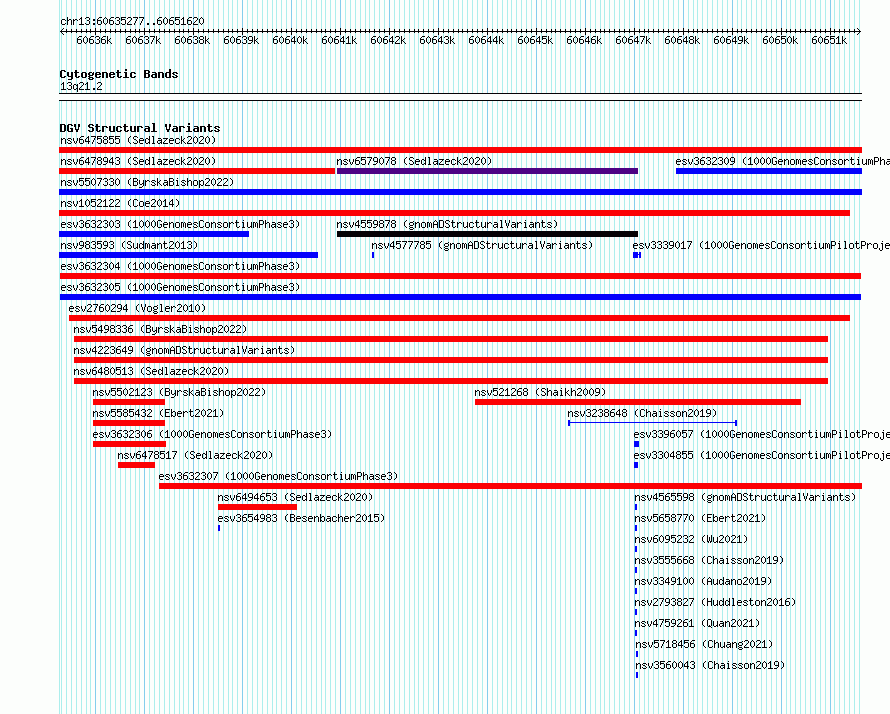Click the 60644k ruler tick label
The image size is (890, 714).
pyautogui.click(x=486, y=40)
